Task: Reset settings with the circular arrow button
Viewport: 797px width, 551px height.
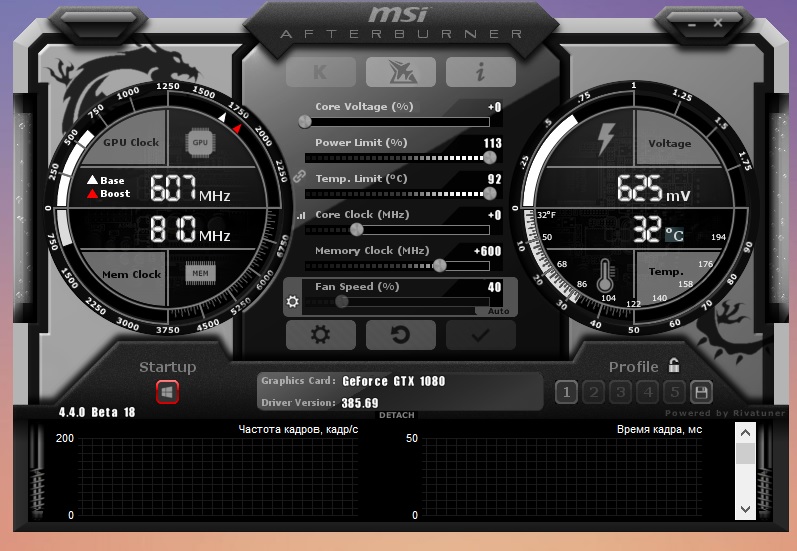Action: tap(401, 335)
